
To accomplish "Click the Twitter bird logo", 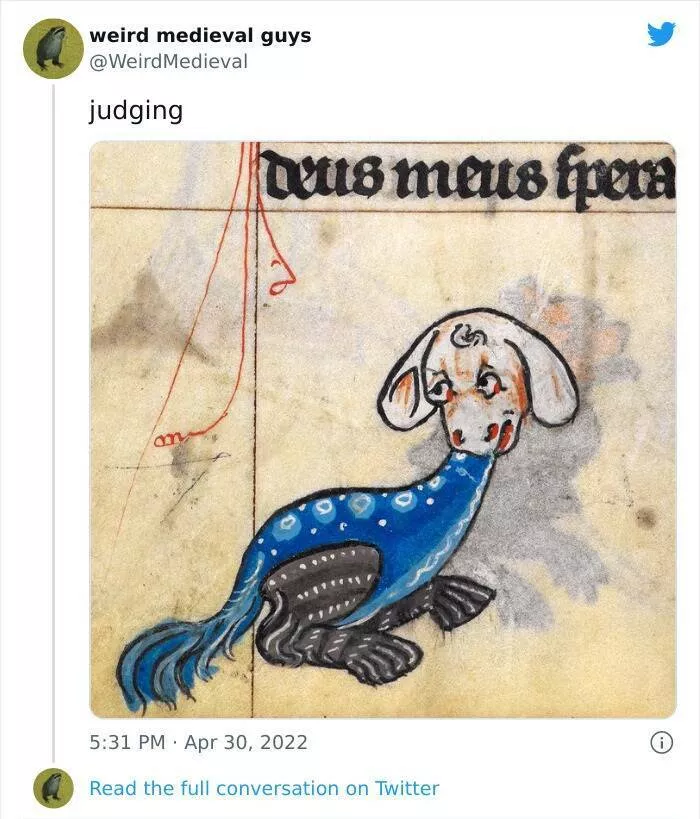I will pyautogui.click(x=661, y=34).
